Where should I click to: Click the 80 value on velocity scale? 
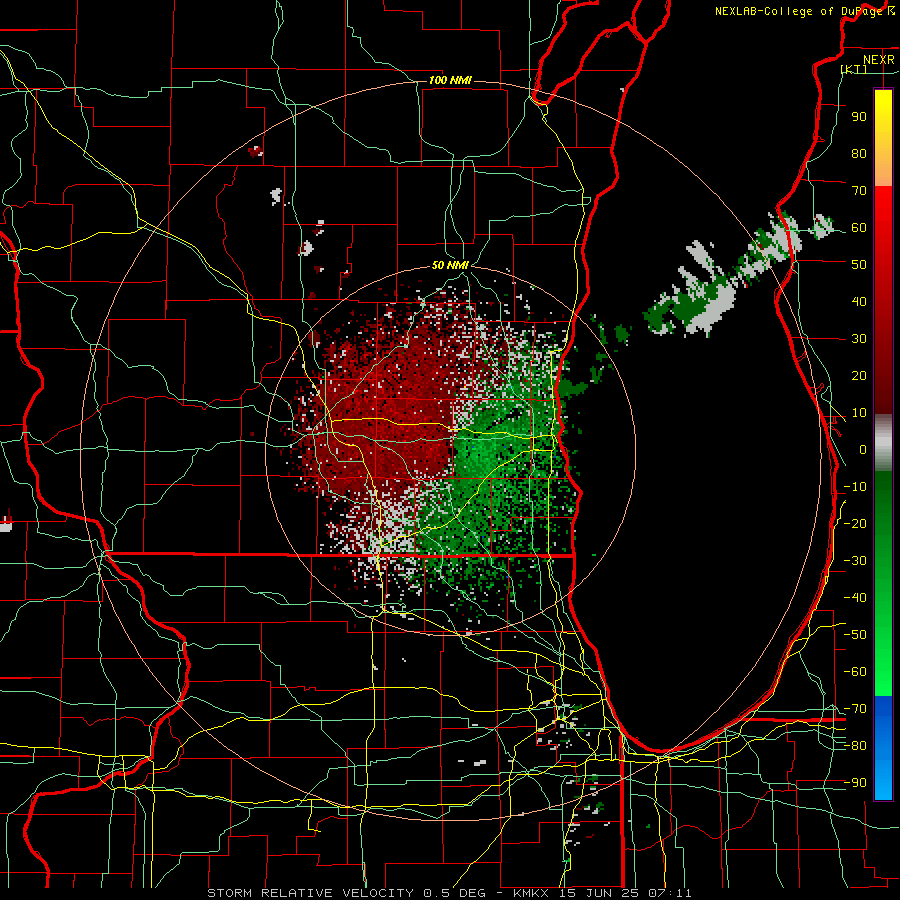pos(859,154)
